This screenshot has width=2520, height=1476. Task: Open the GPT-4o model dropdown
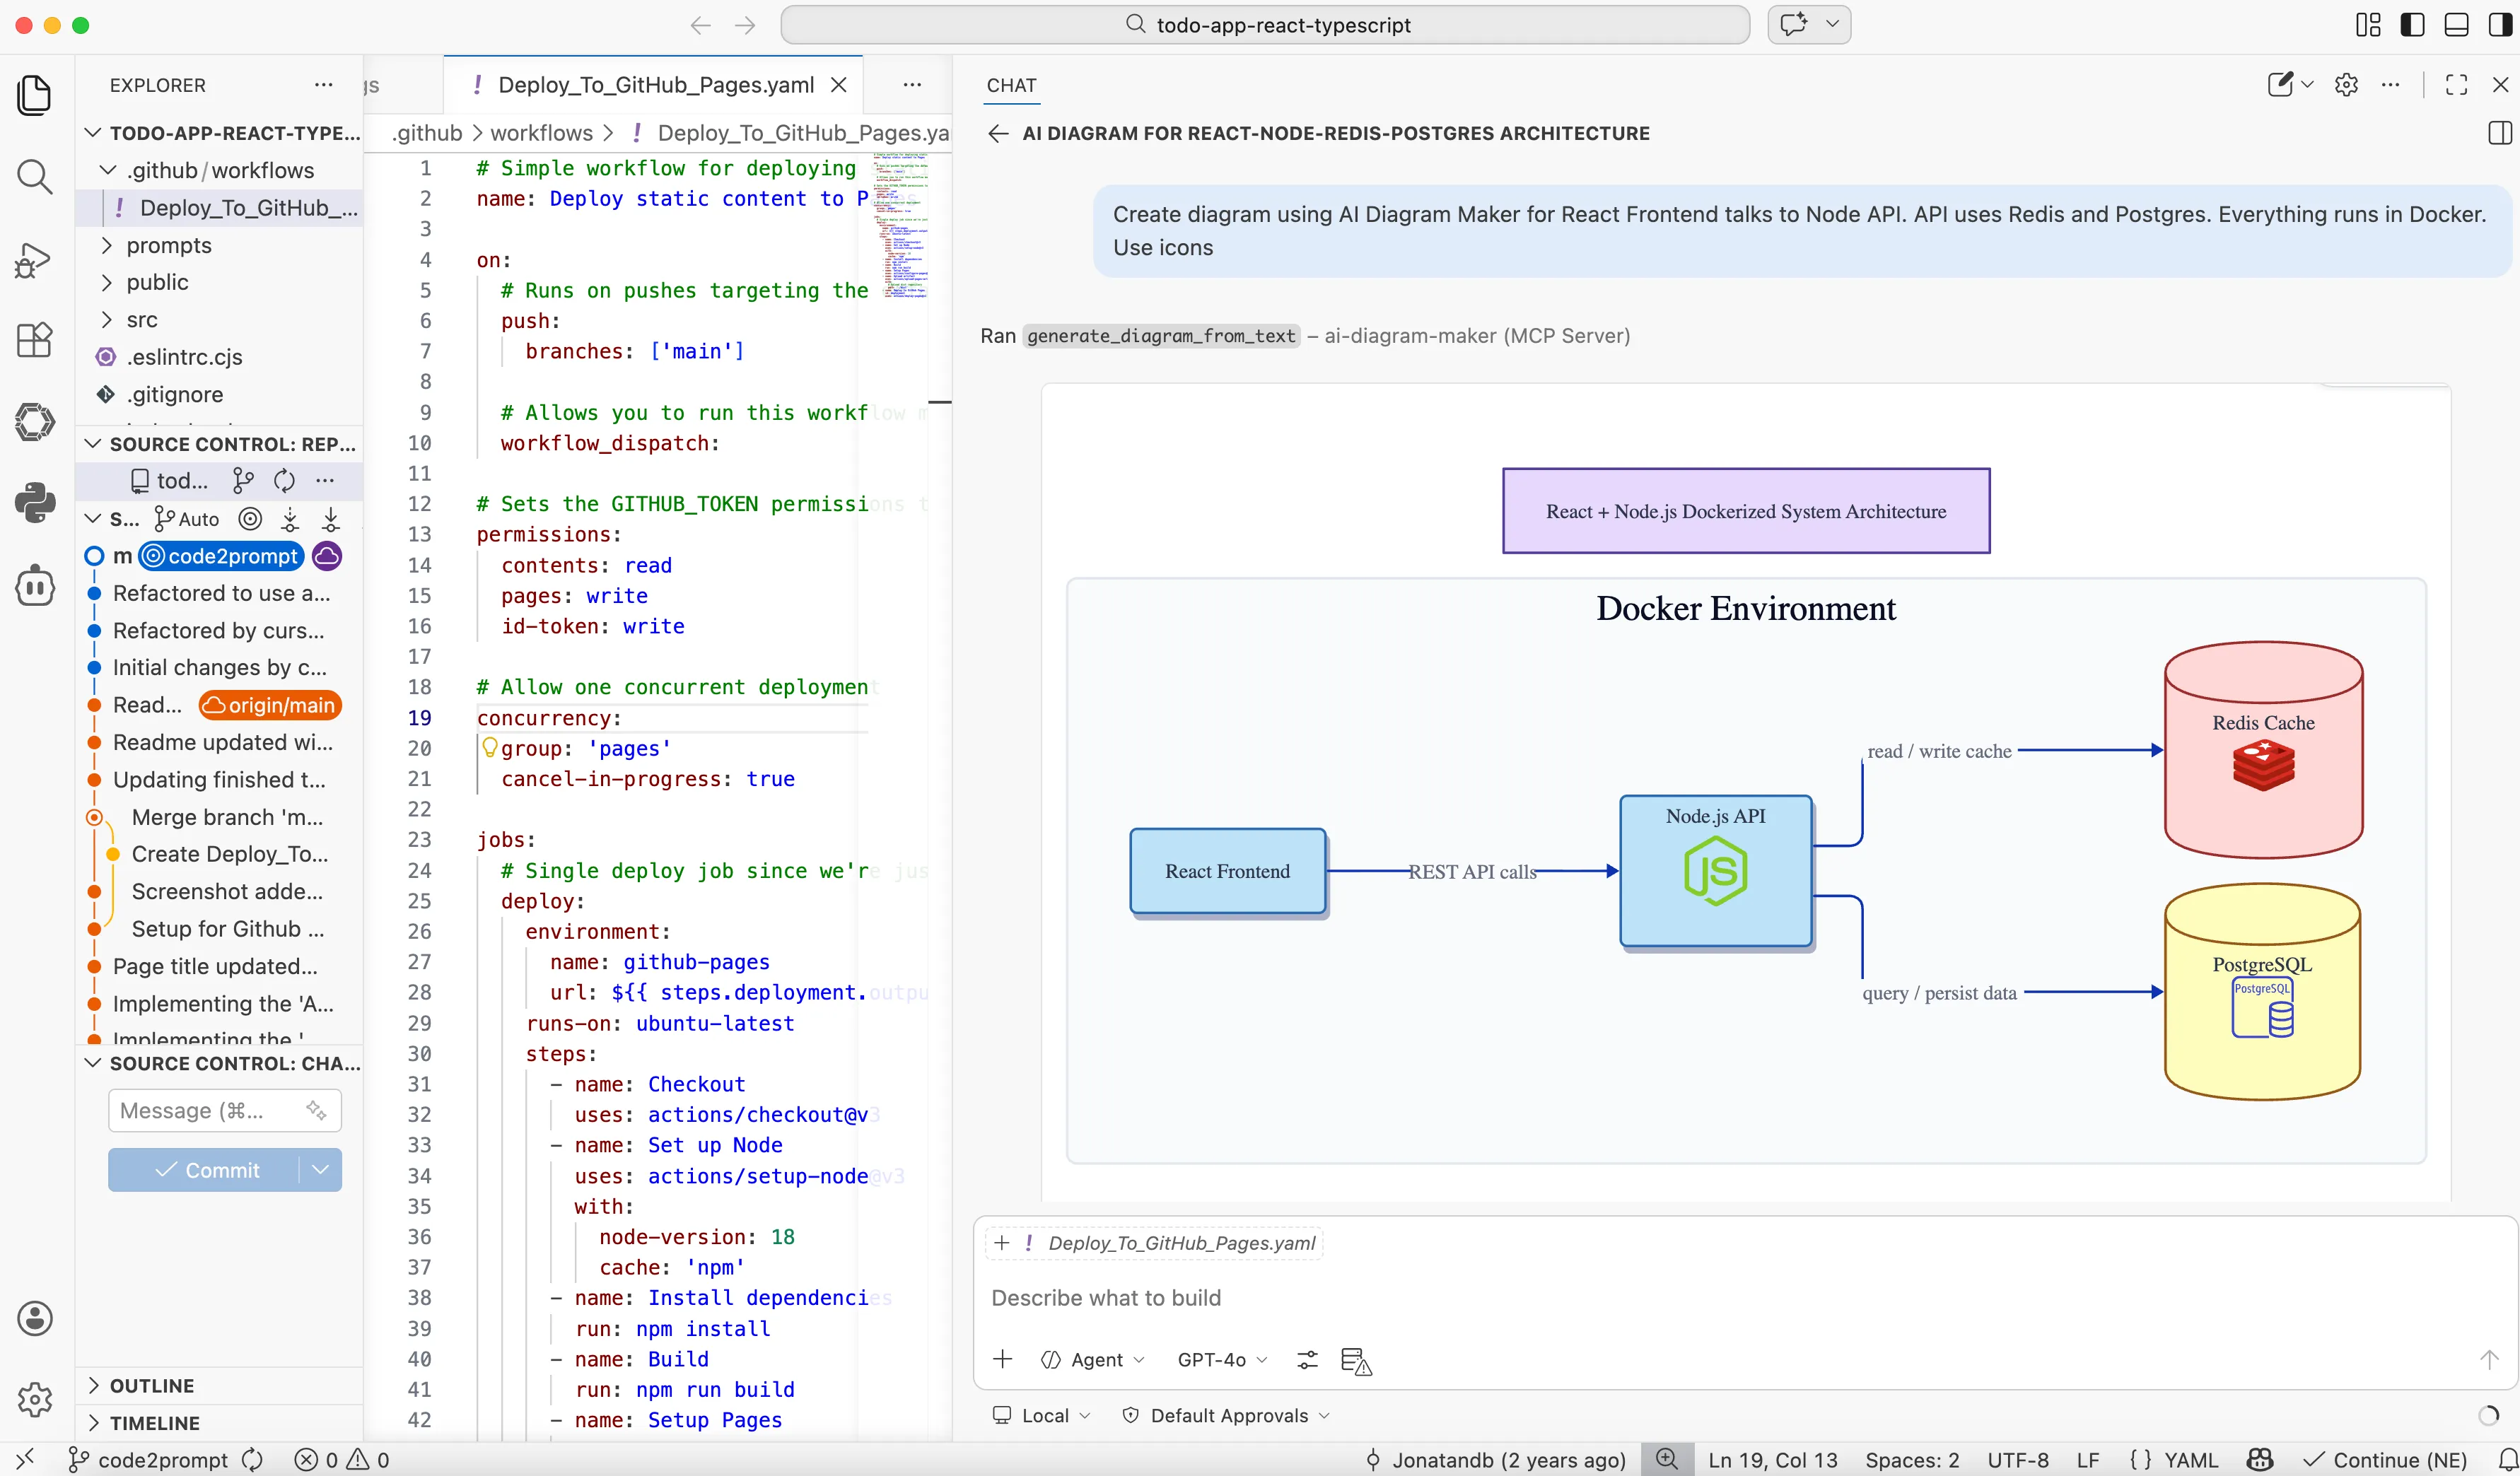[1220, 1360]
